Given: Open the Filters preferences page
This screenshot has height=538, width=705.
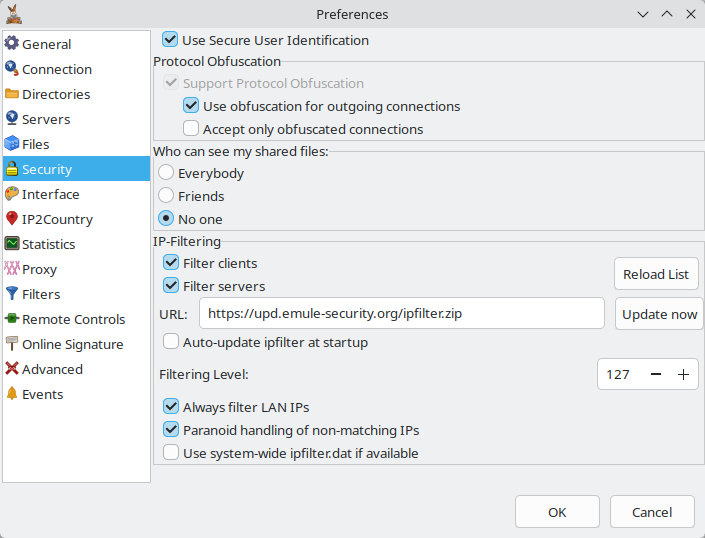Looking at the screenshot, I should [x=76, y=294].
